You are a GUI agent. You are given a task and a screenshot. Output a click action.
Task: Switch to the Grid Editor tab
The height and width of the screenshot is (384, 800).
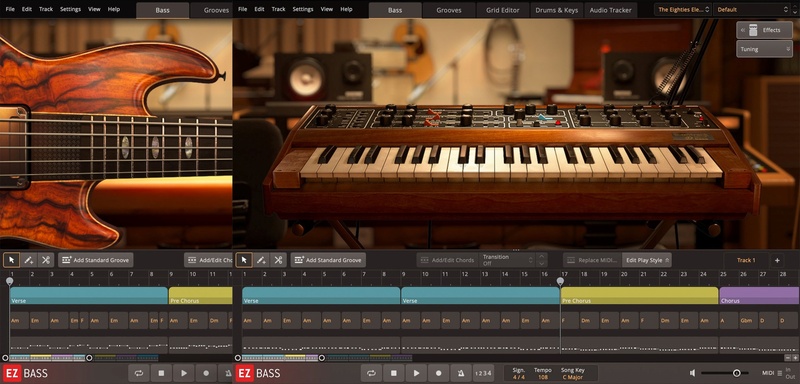click(x=503, y=10)
